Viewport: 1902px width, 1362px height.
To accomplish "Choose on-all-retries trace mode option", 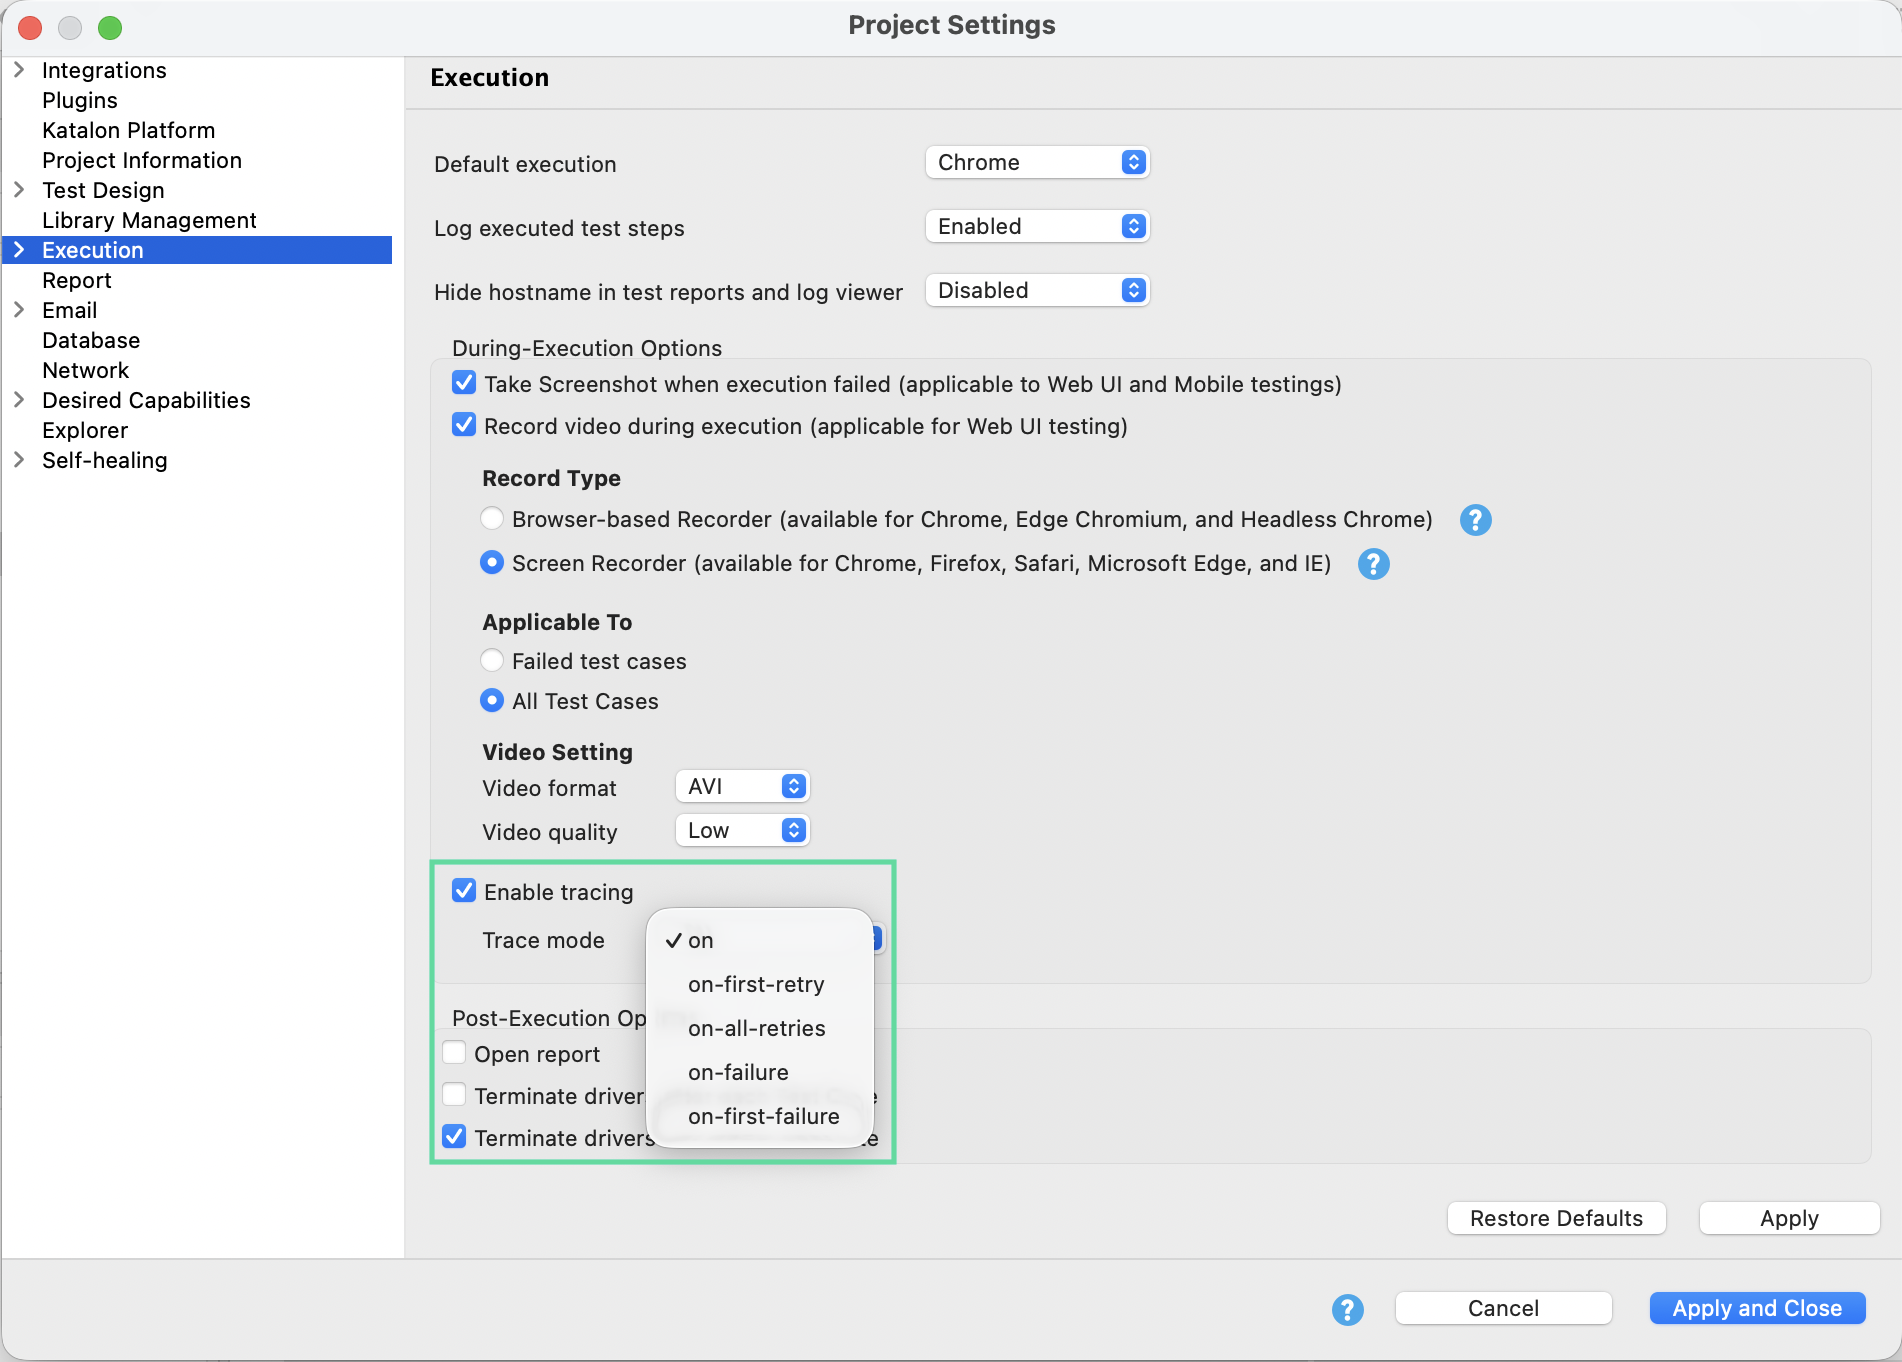I will (x=757, y=1028).
